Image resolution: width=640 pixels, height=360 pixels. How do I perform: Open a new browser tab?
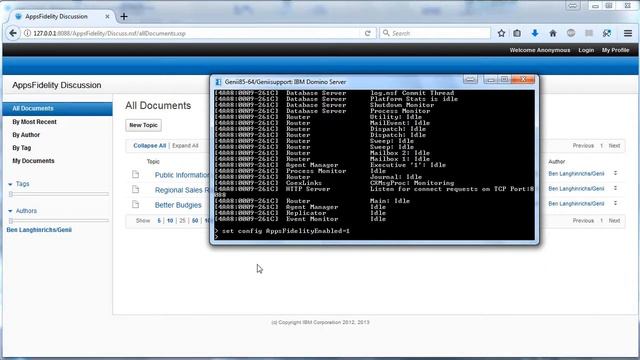tap(124, 17)
